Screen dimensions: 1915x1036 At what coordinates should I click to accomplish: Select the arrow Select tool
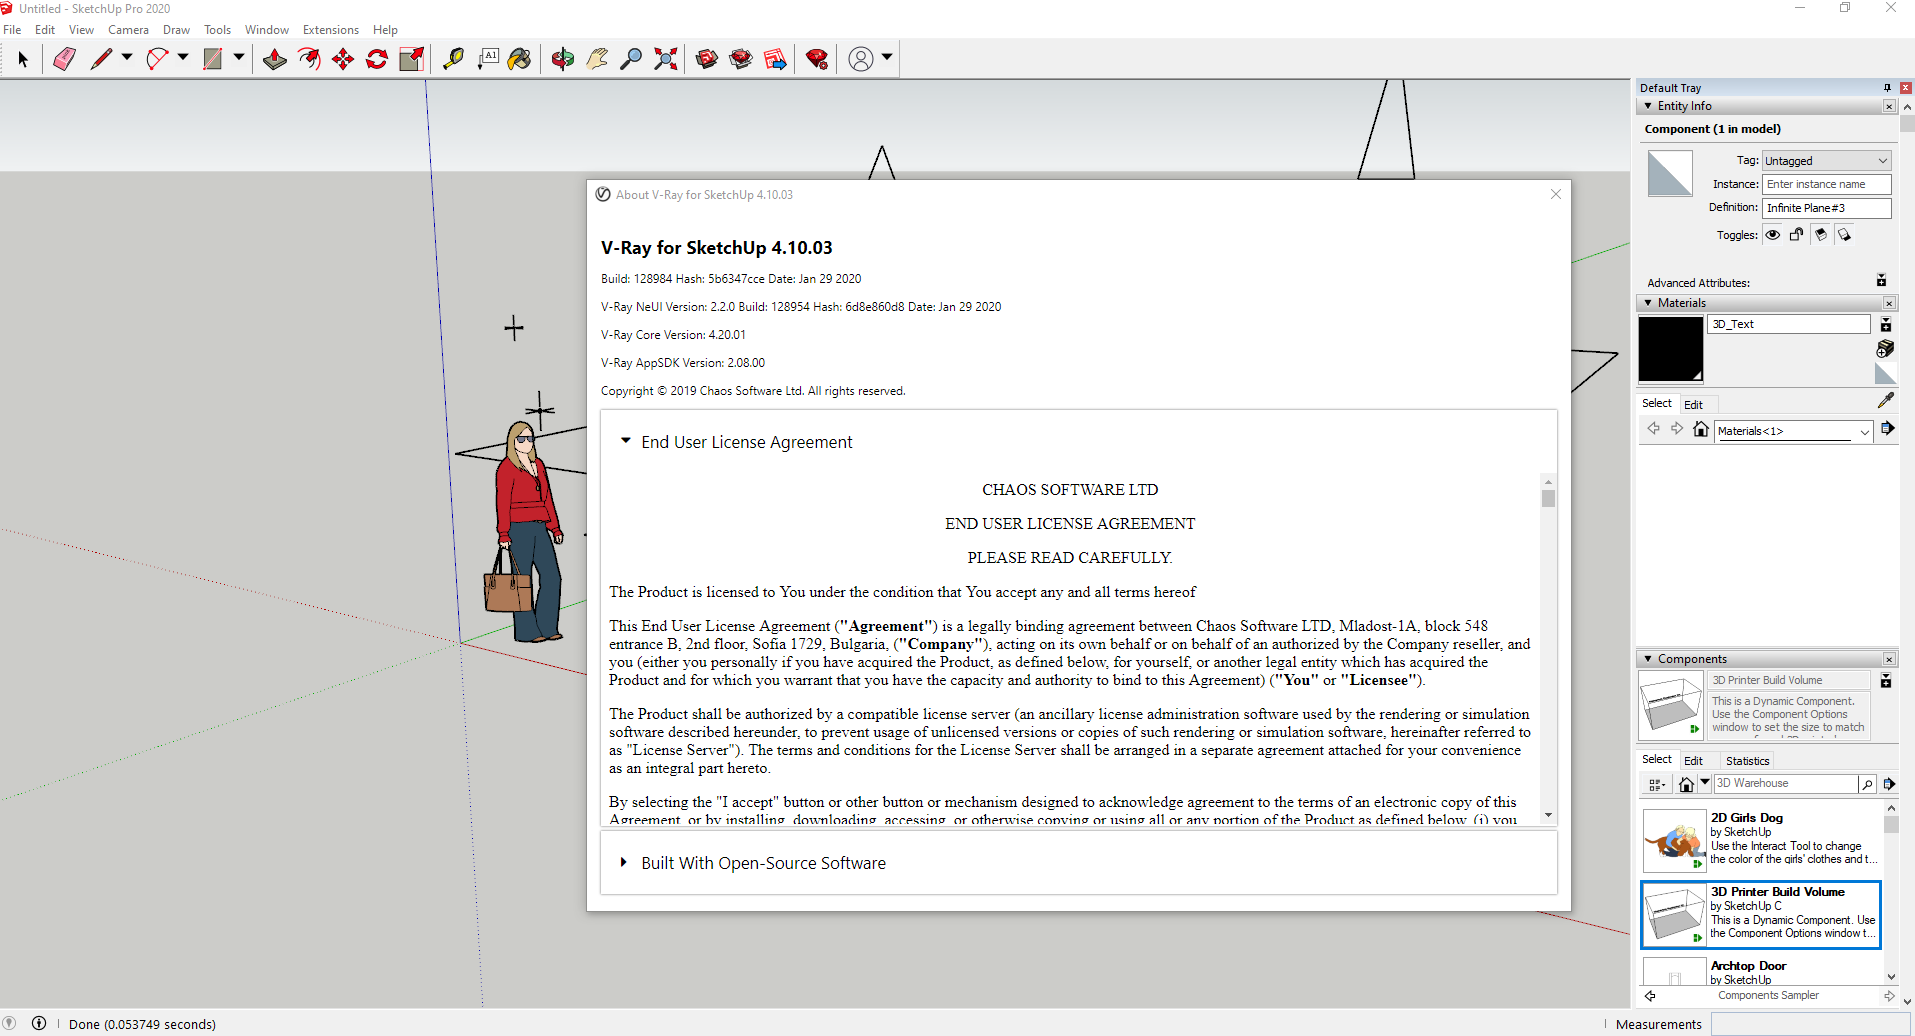[23, 60]
